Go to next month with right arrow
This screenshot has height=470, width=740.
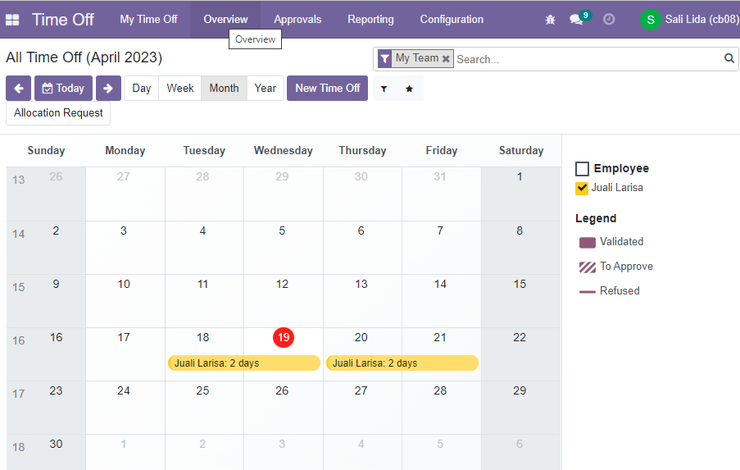108,88
